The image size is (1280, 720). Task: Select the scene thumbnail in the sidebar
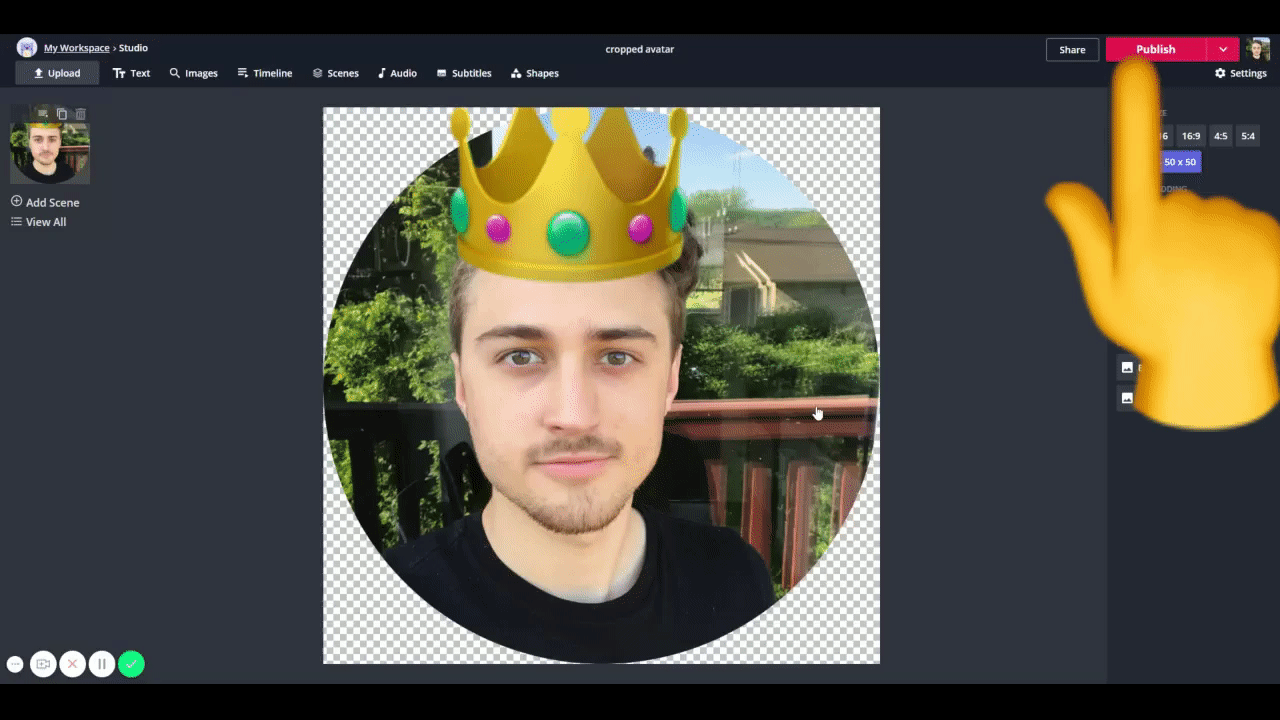[50, 152]
